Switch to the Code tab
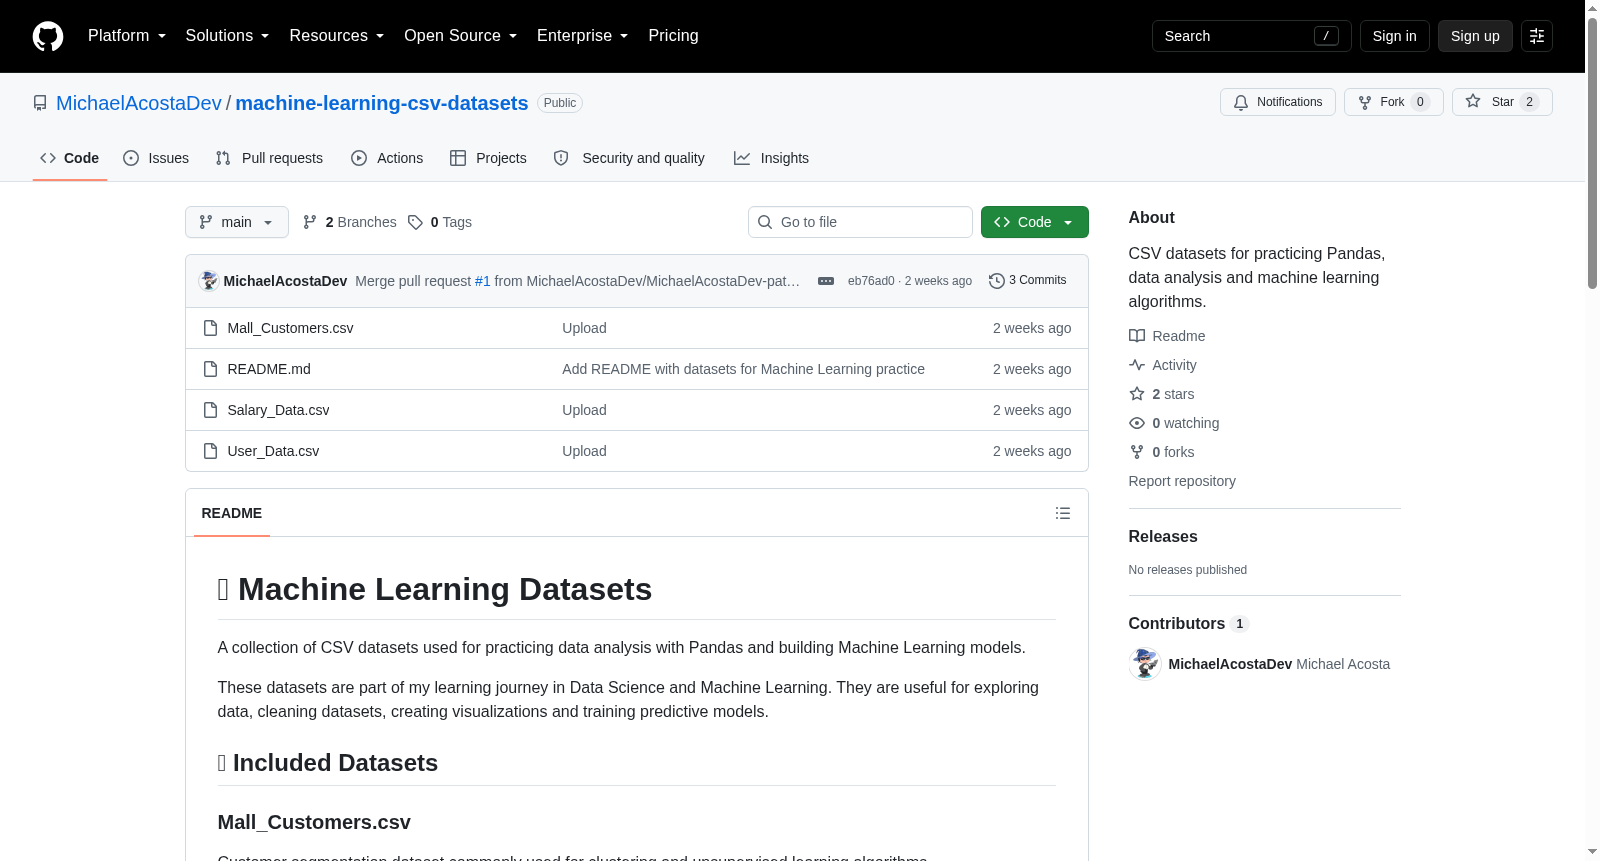 (x=70, y=158)
